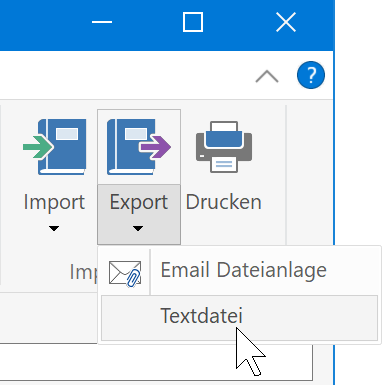
Task: Close the window with the X button
Action: (x=286, y=22)
